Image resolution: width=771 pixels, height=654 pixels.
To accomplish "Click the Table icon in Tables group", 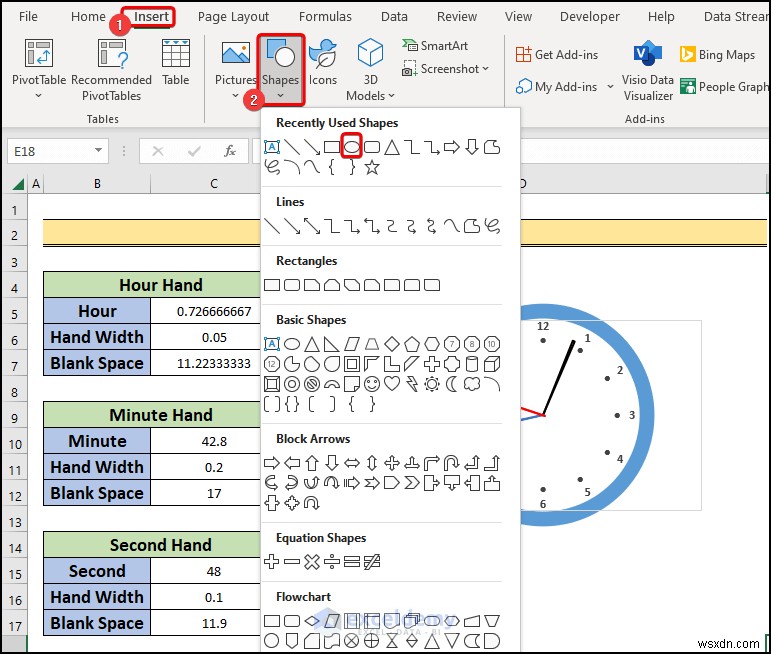I will tap(176, 53).
